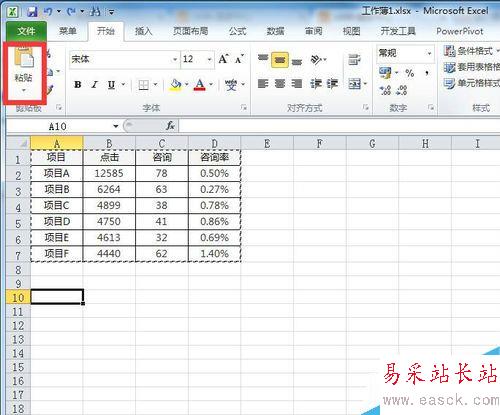The image size is (500, 415).
Task: Save the workbook via quick access toolbar
Action: tap(32, 12)
